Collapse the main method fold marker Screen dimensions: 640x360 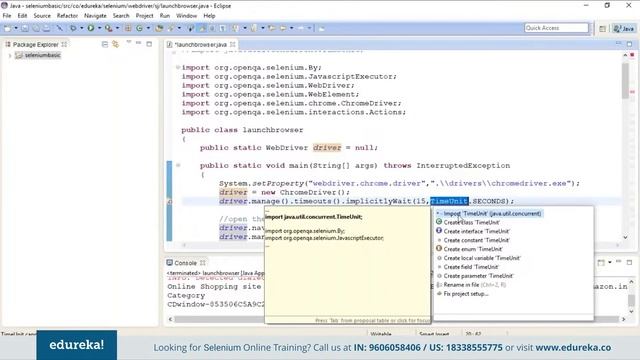coord(178,165)
